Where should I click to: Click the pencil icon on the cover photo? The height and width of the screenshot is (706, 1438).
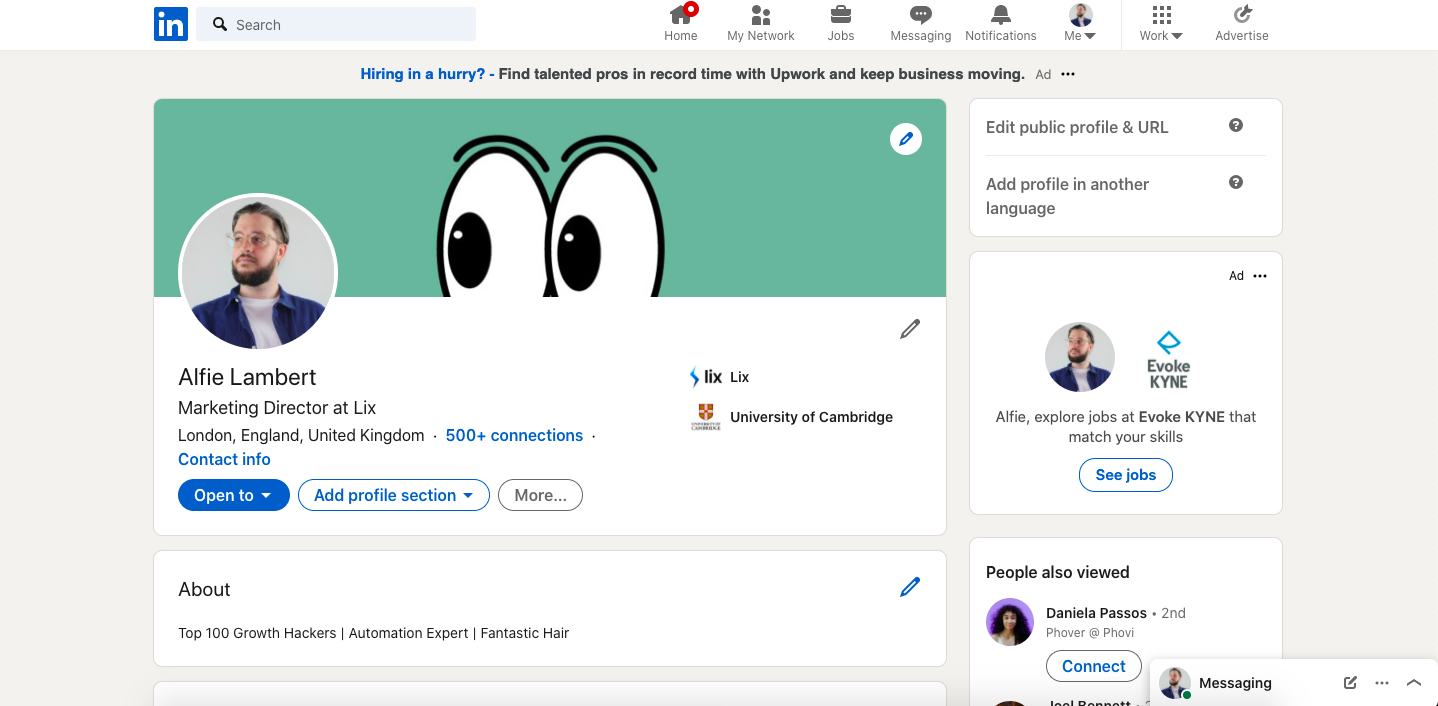[x=906, y=139]
